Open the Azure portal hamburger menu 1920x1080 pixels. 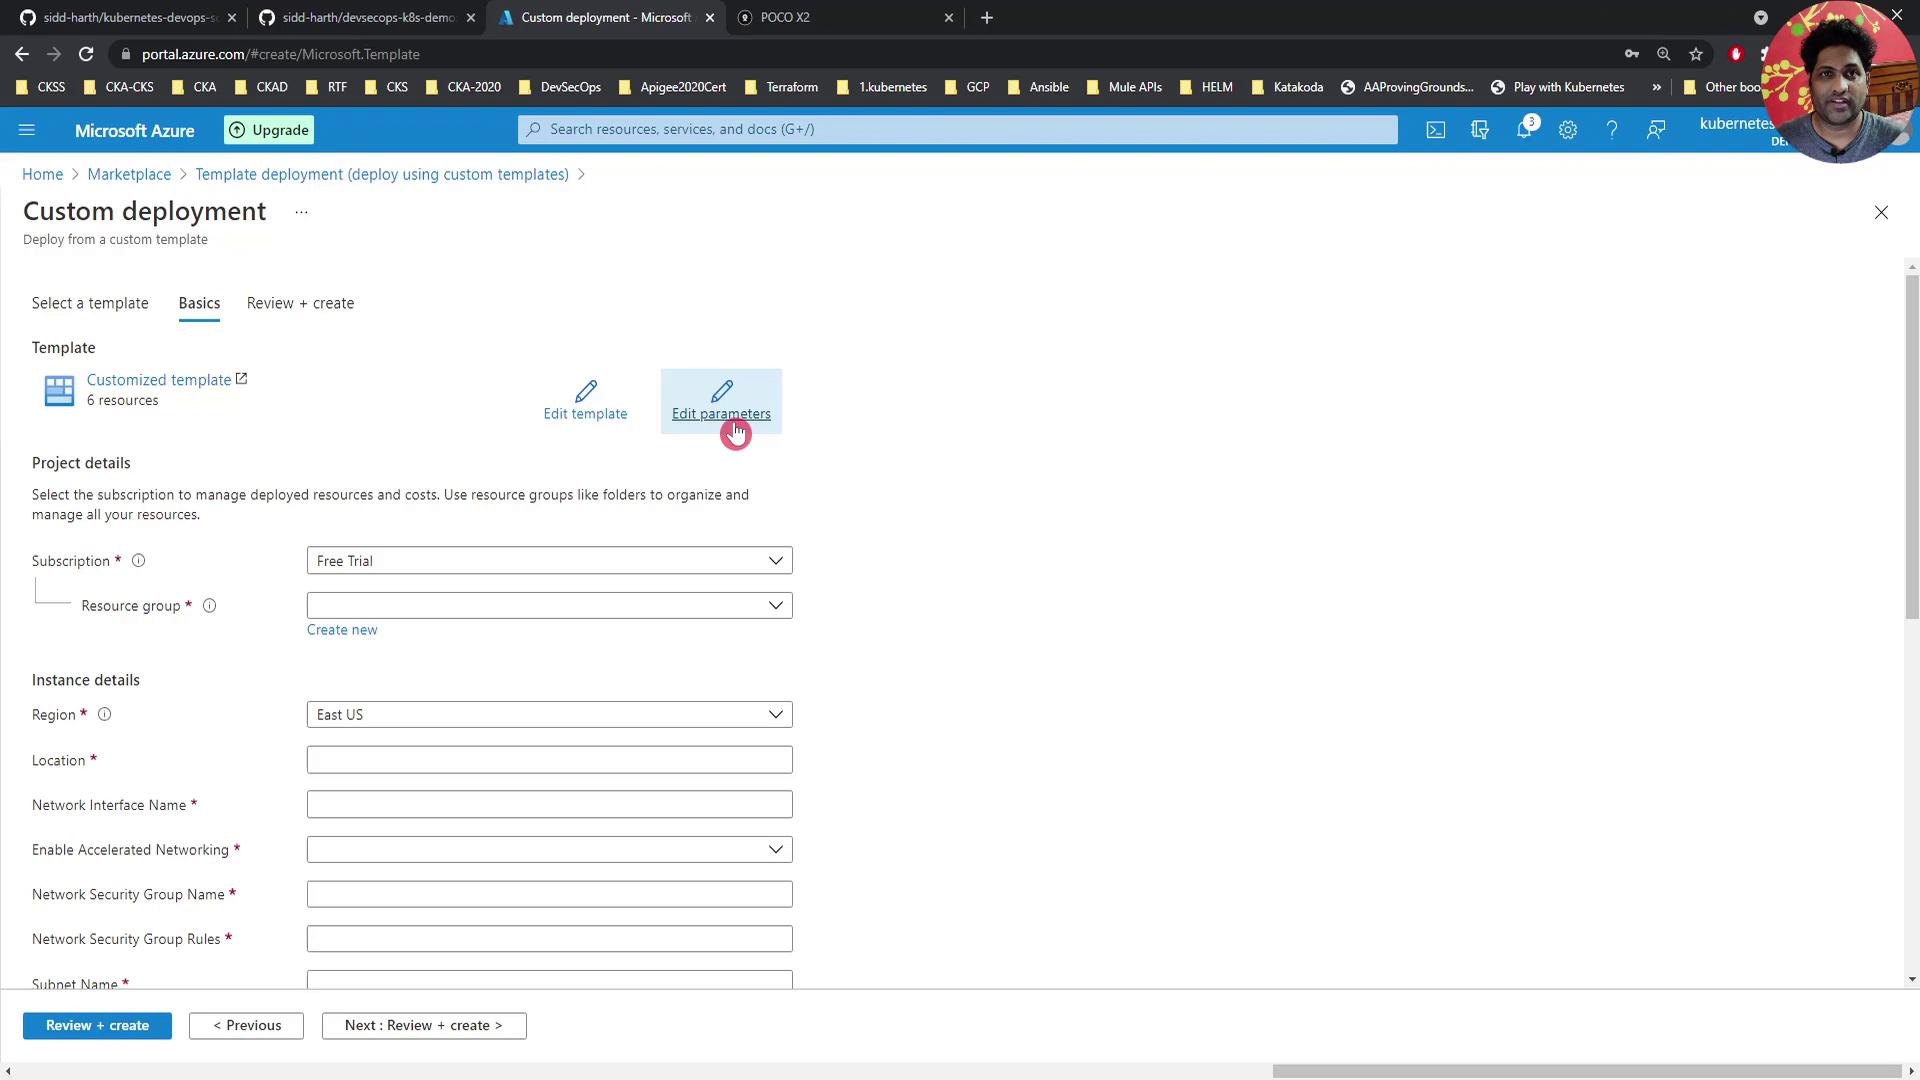point(27,130)
